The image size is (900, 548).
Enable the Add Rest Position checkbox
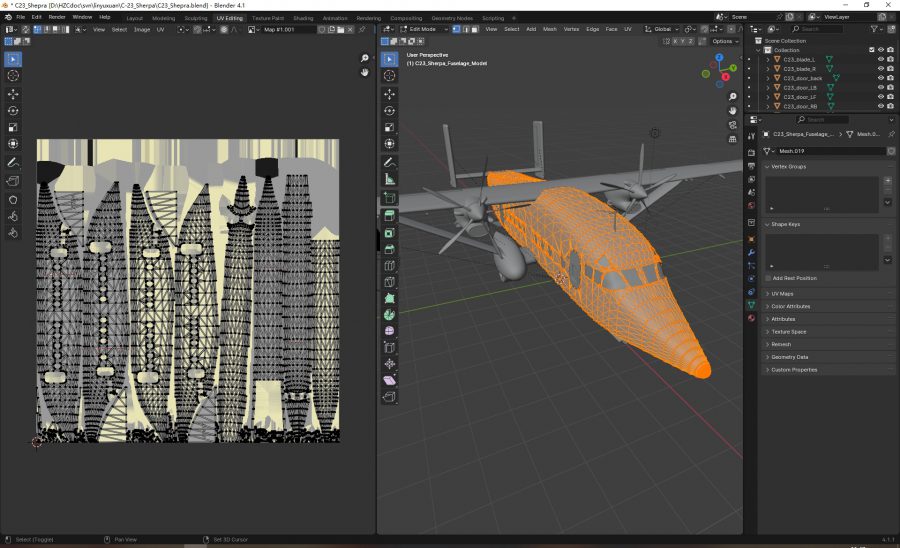pyautogui.click(x=767, y=278)
